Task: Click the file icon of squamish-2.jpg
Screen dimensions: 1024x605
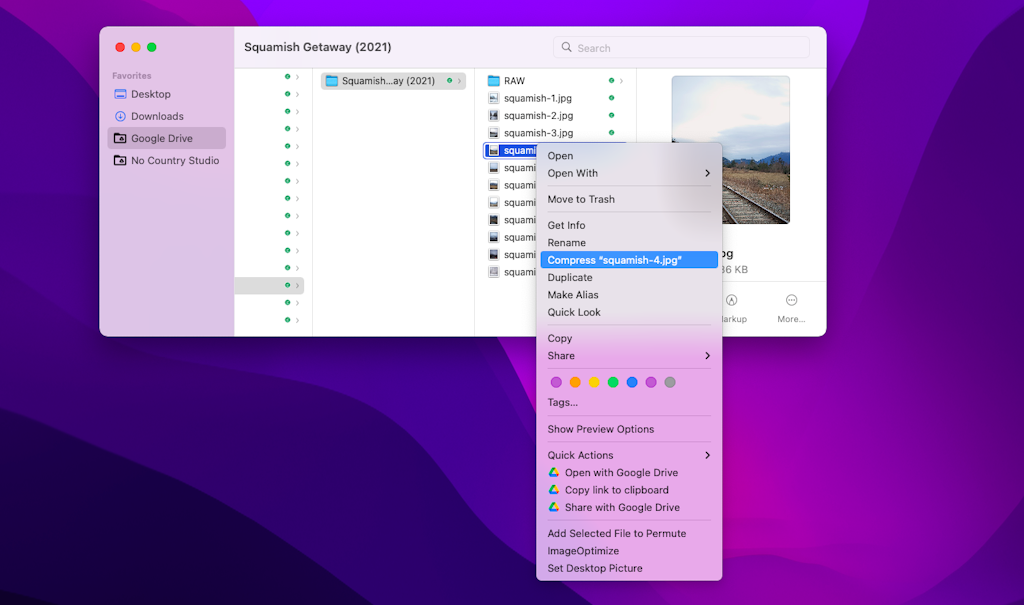Action: click(493, 115)
